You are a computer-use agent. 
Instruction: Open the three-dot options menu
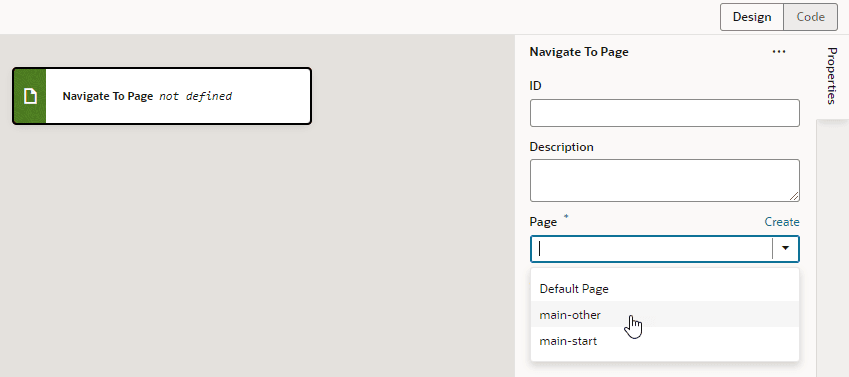point(779,52)
